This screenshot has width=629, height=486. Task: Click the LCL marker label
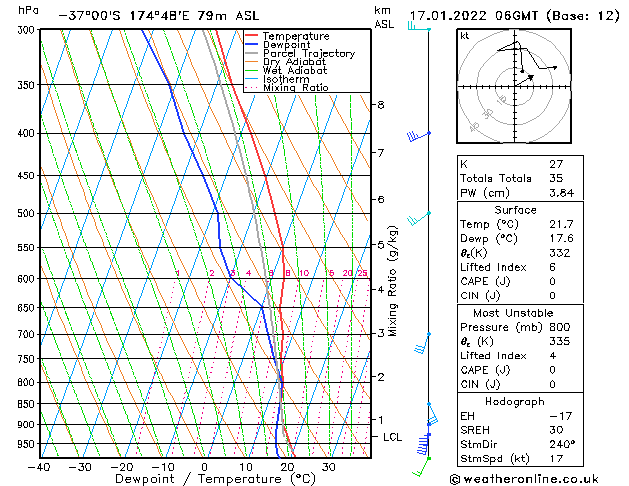(392, 437)
